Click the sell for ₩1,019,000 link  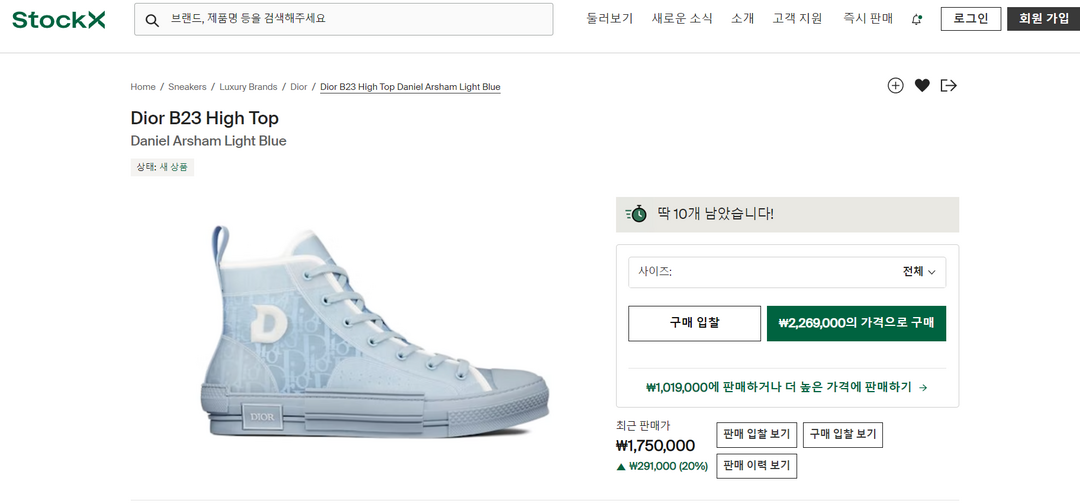coord(786,387)
